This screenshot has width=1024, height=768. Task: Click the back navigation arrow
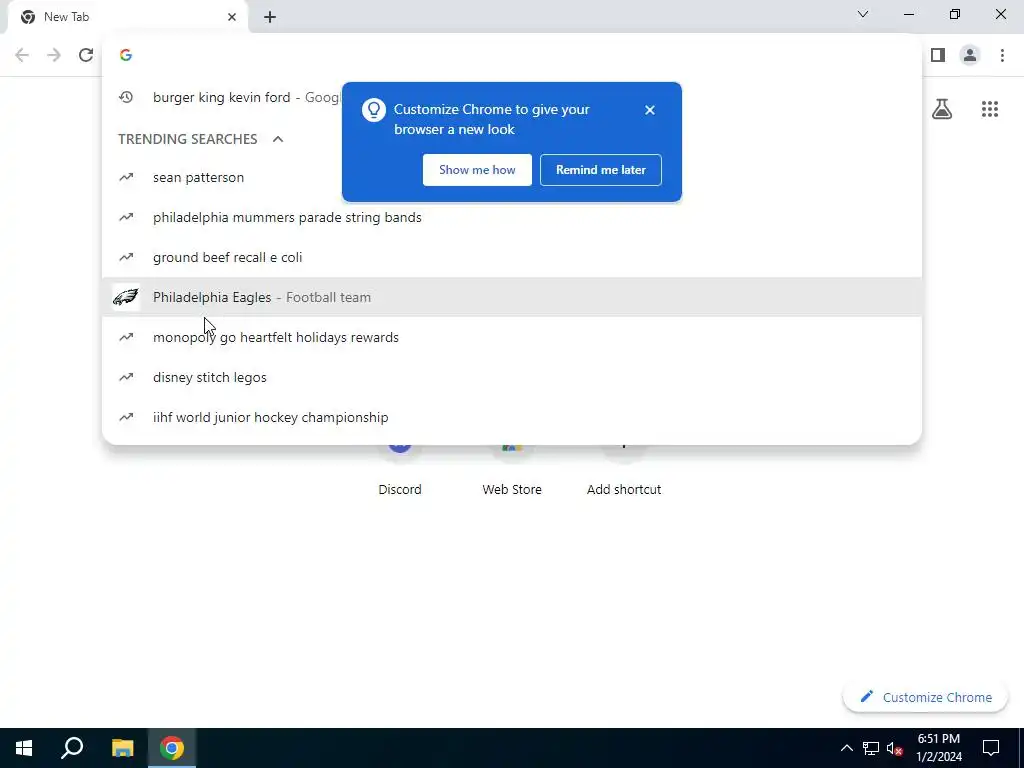point(22,56)
